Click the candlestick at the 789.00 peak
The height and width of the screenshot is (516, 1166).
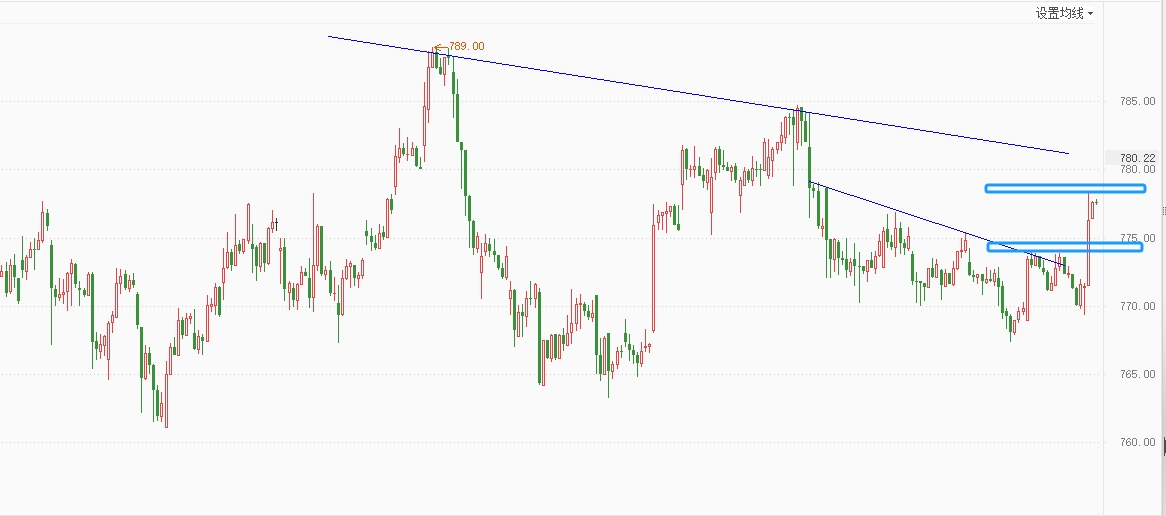coord(435,60)
